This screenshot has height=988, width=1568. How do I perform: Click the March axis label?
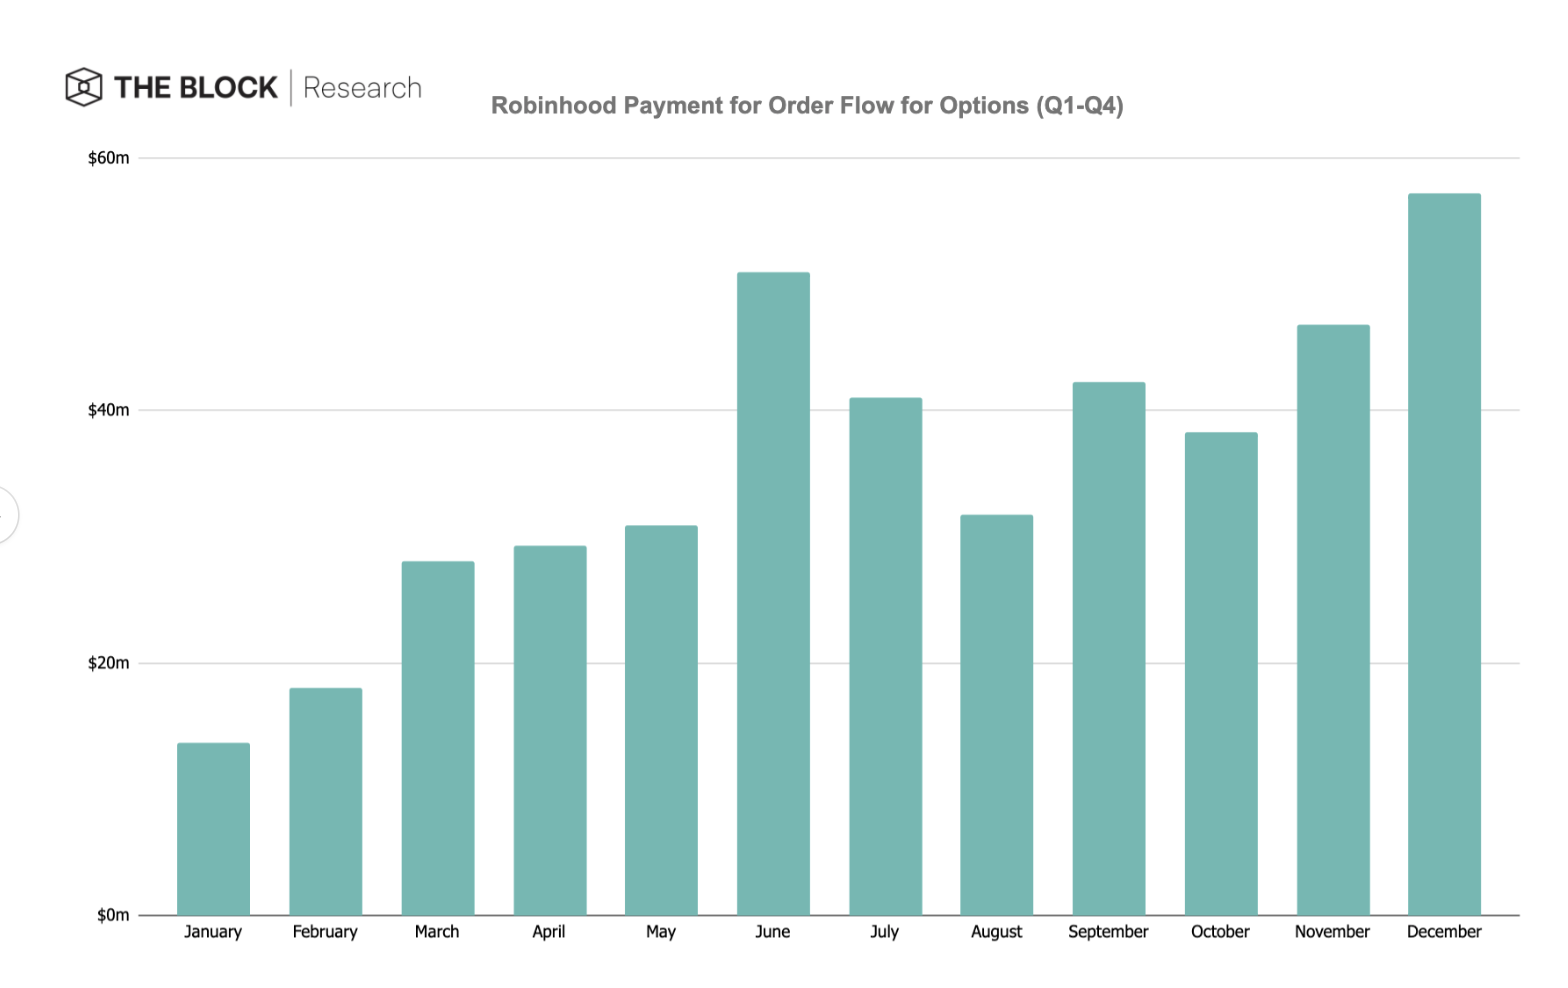(x=437, y=932)
